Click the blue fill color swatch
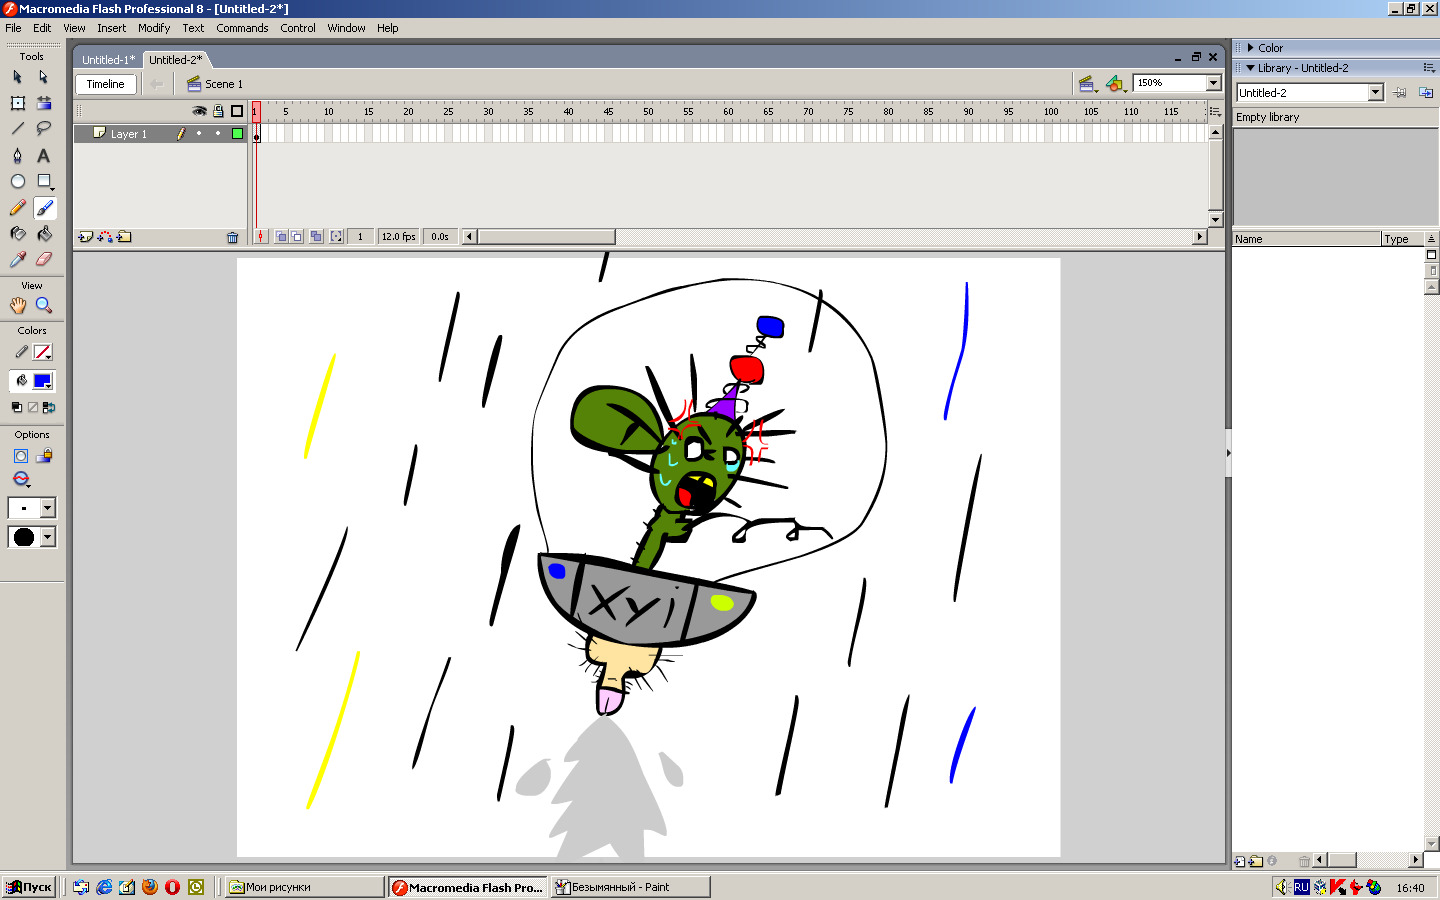1440x900 pixels. pyautogui.click(x=42, y=381)
